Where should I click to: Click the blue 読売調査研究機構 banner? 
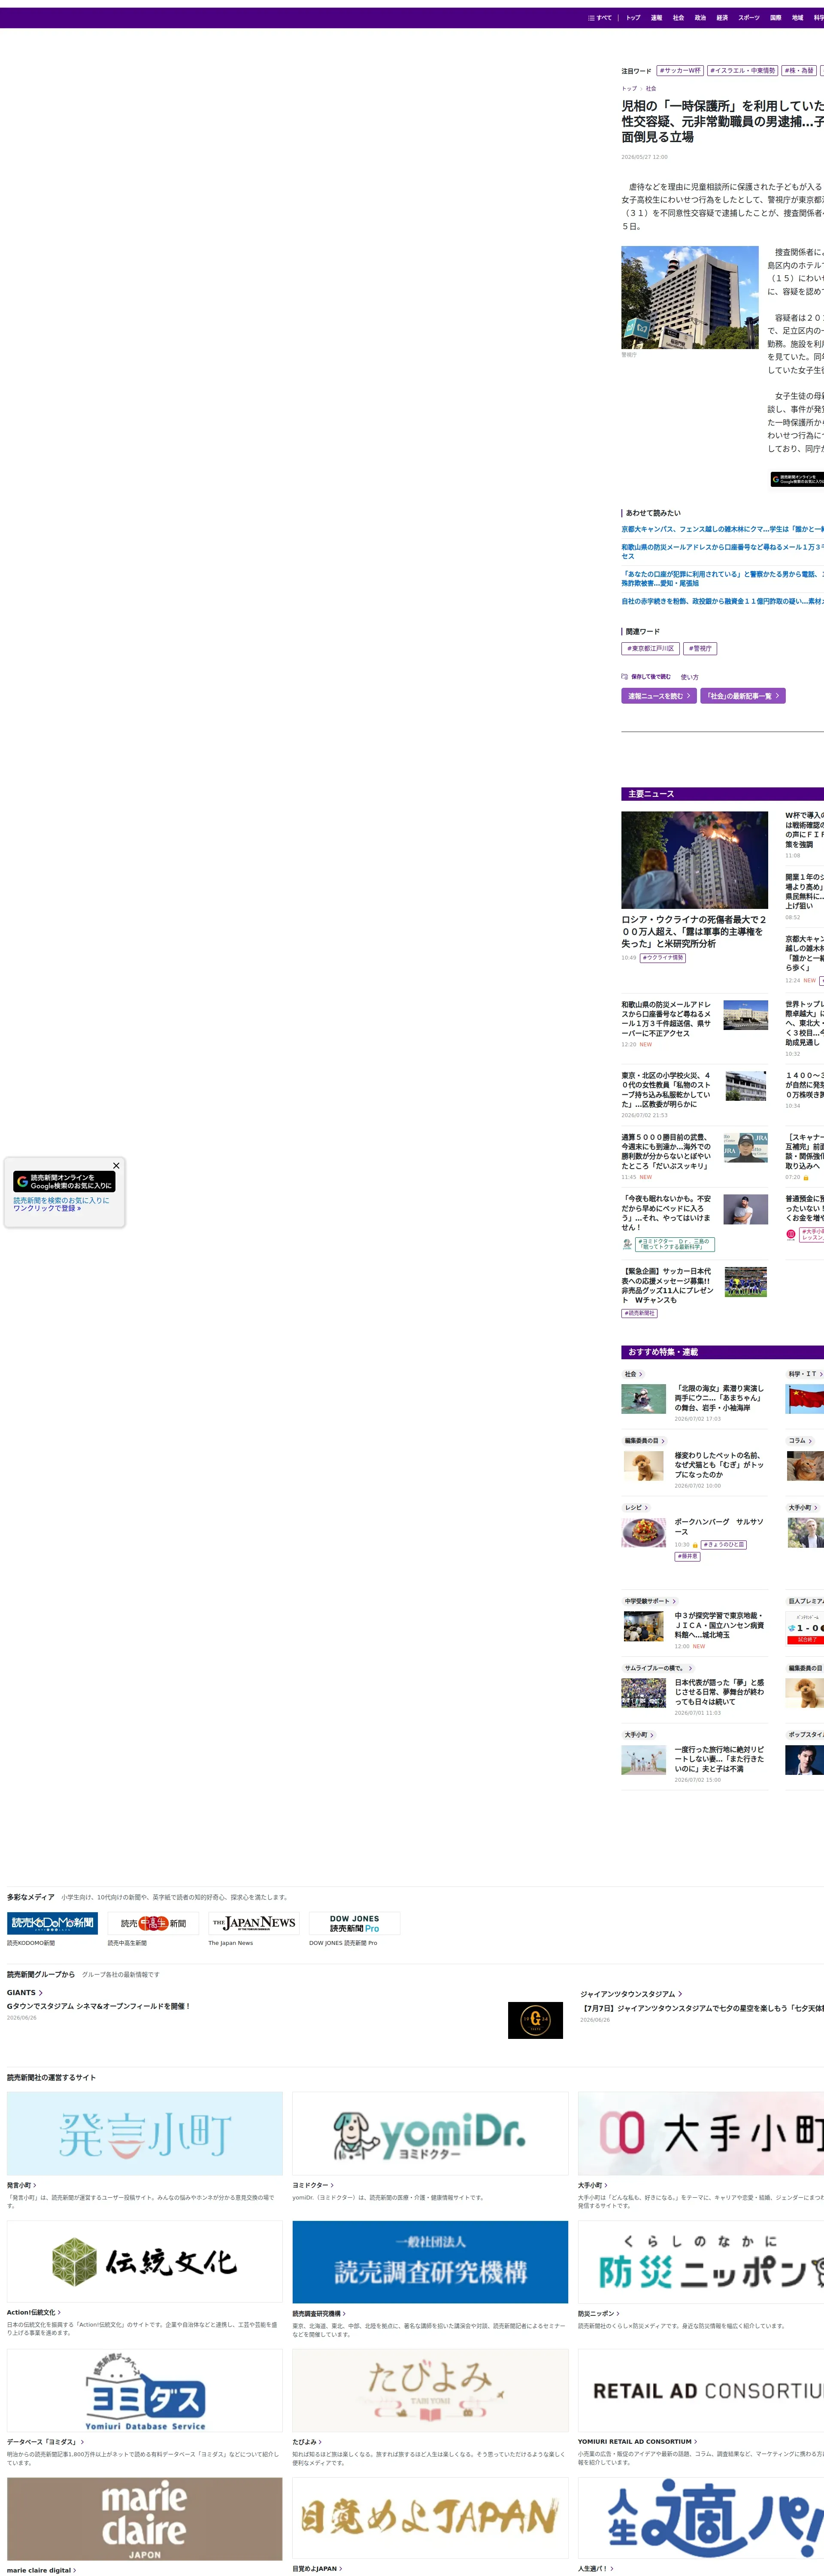pyautogui.click(x=430, y=2262)
